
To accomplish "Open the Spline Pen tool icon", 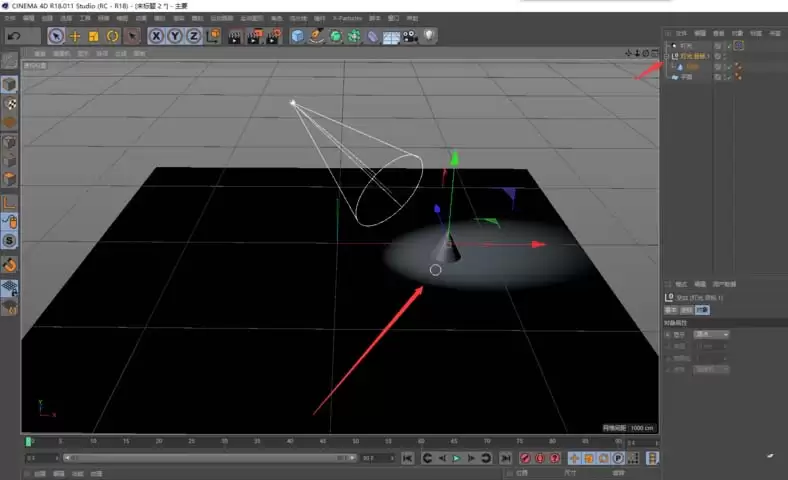I will [x=317, y=36].
